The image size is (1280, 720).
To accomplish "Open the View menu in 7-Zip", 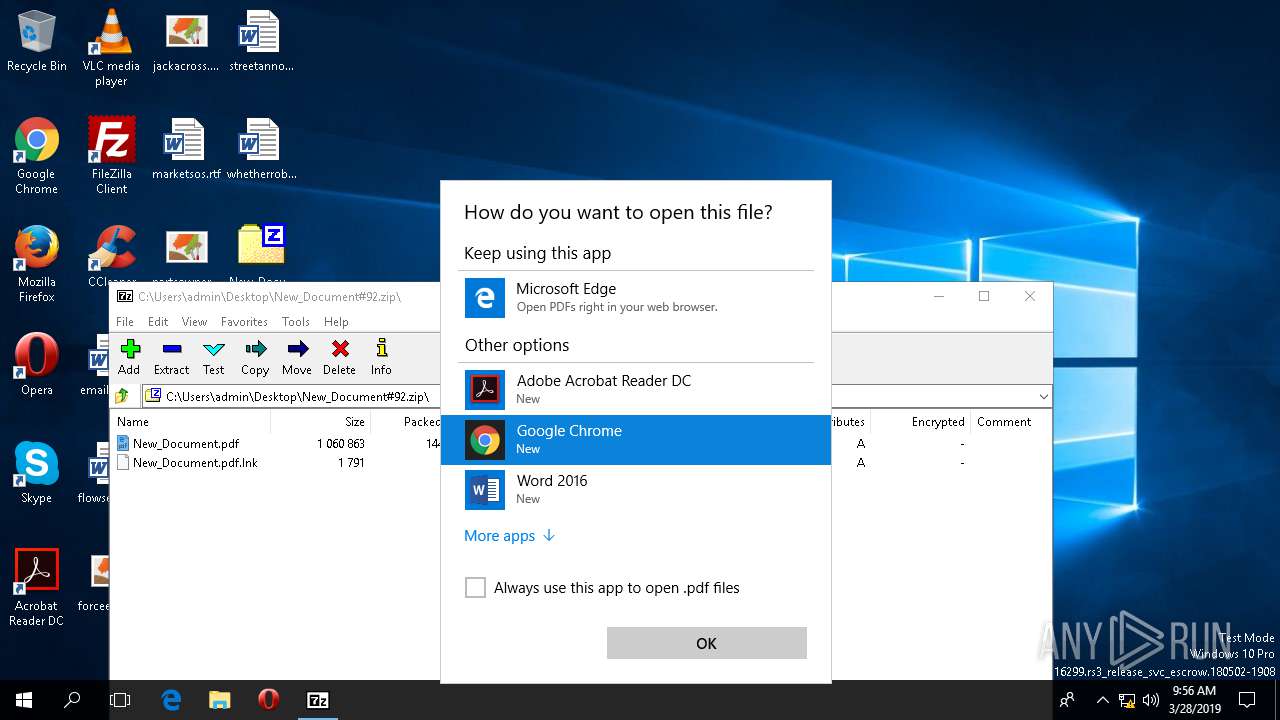I will 194,322.
